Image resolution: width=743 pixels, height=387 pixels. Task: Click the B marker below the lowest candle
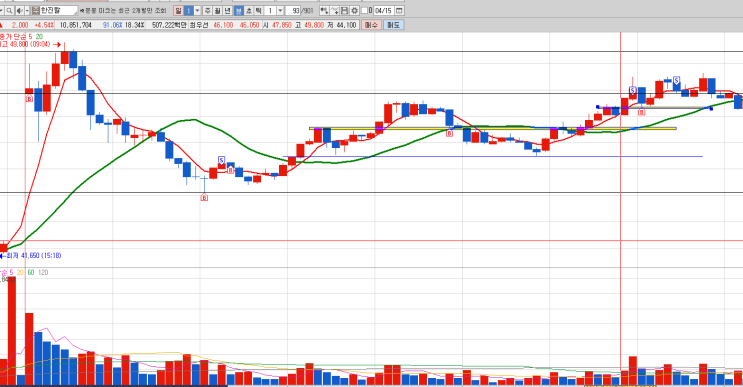204,198
